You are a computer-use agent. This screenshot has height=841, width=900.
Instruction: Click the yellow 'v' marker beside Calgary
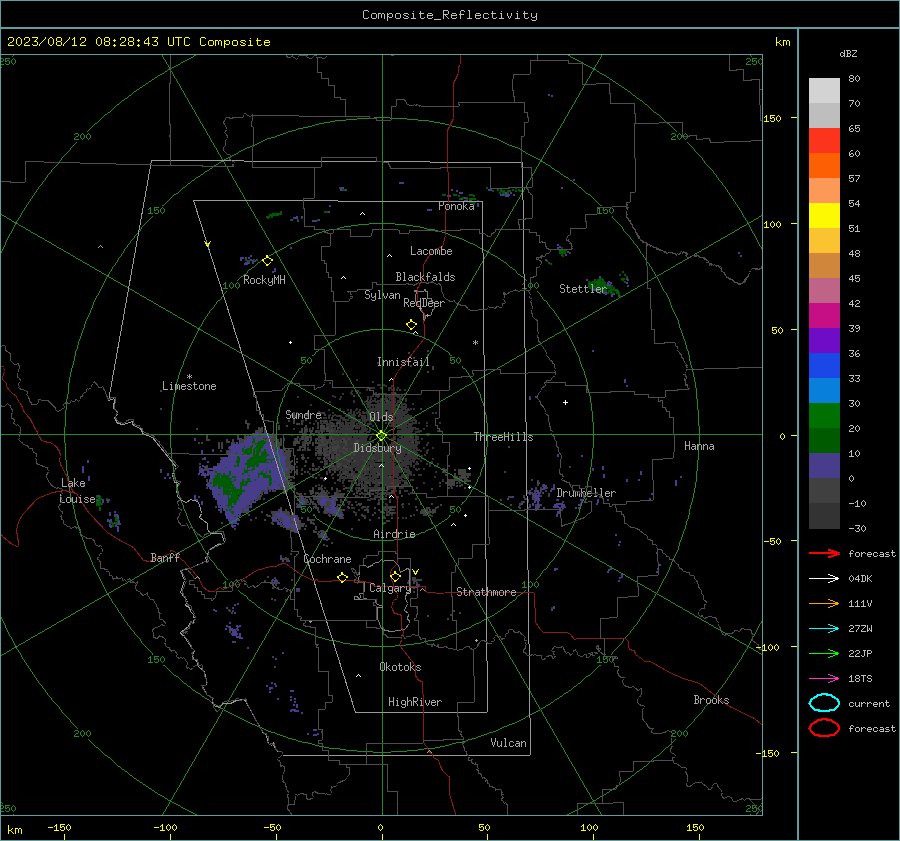(415, 572)
